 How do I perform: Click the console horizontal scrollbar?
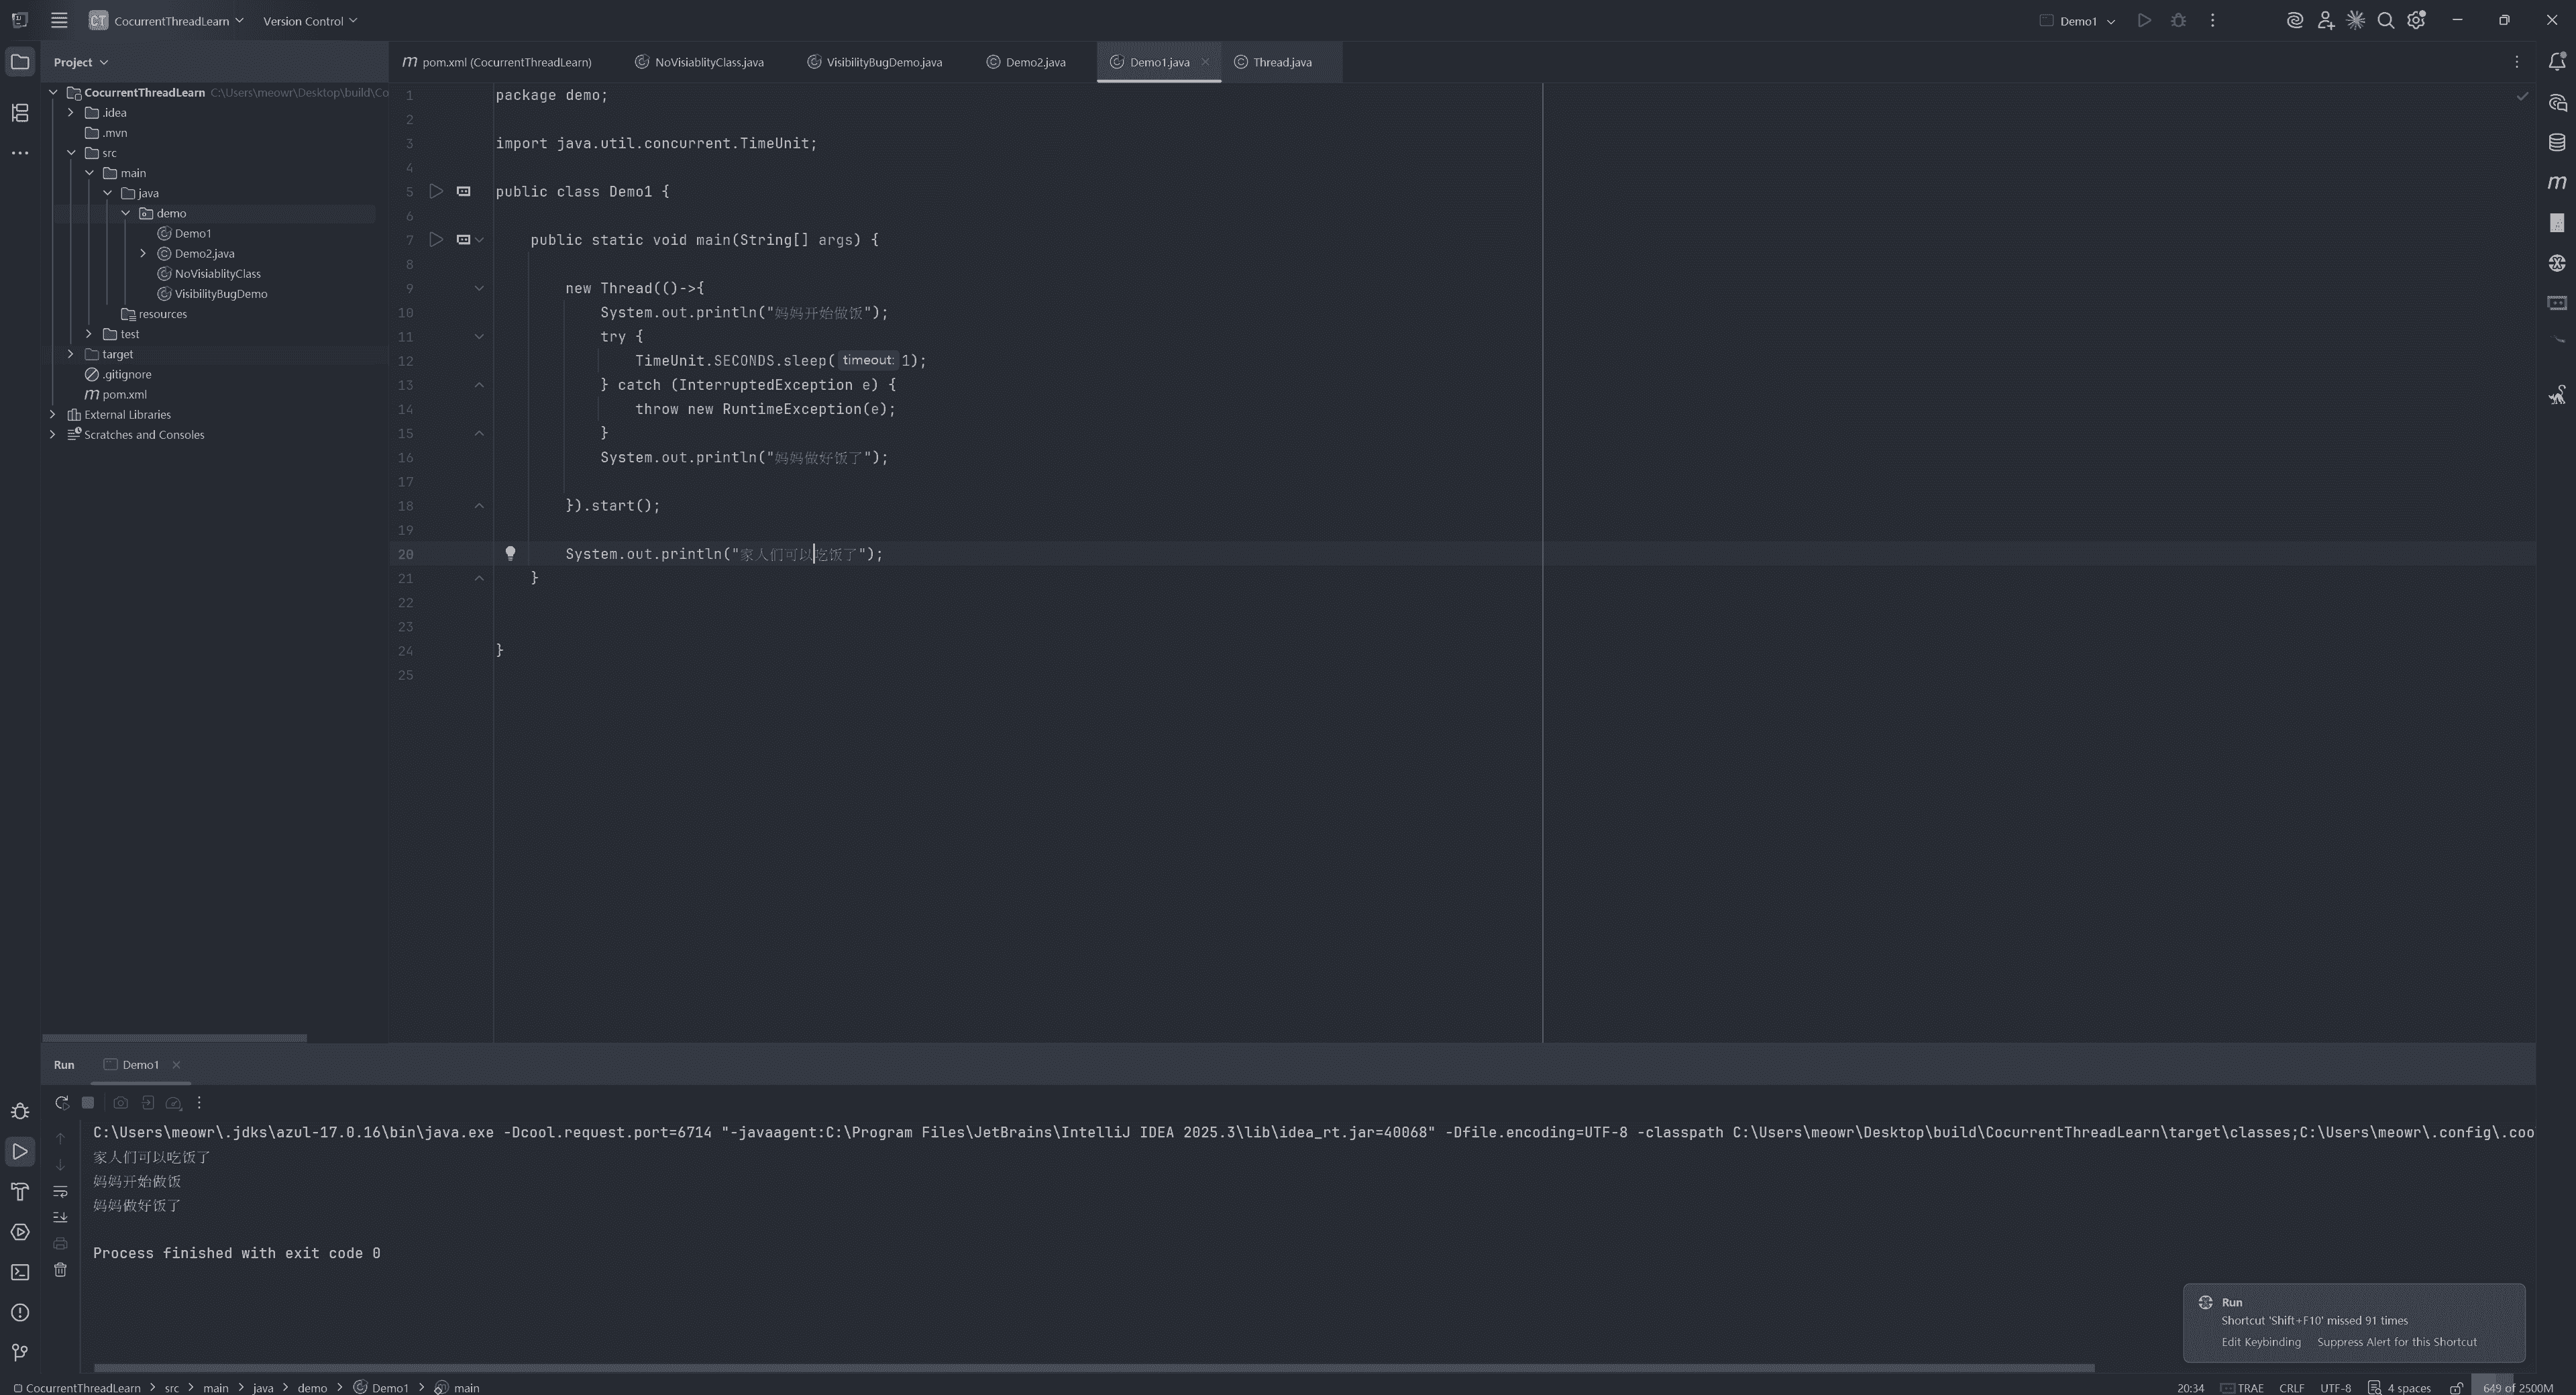pyautogui.click(x=1093, y=1367)
